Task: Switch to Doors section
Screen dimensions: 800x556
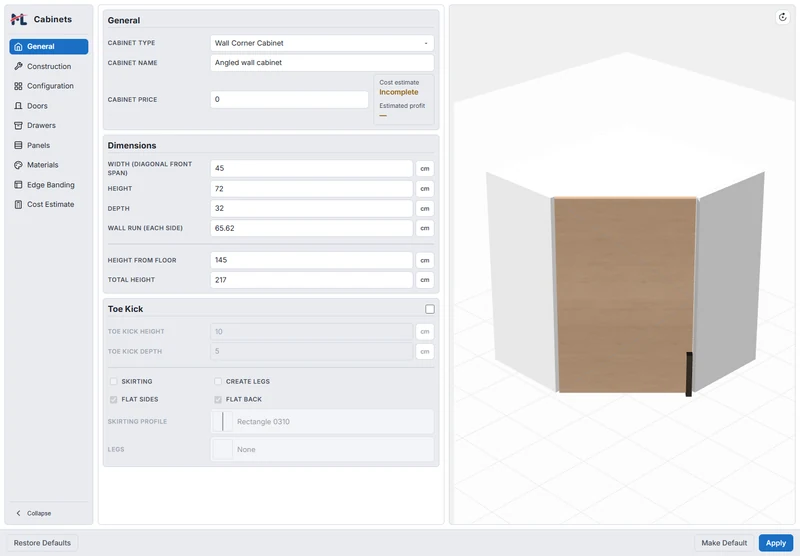Action: coord(48,106)
